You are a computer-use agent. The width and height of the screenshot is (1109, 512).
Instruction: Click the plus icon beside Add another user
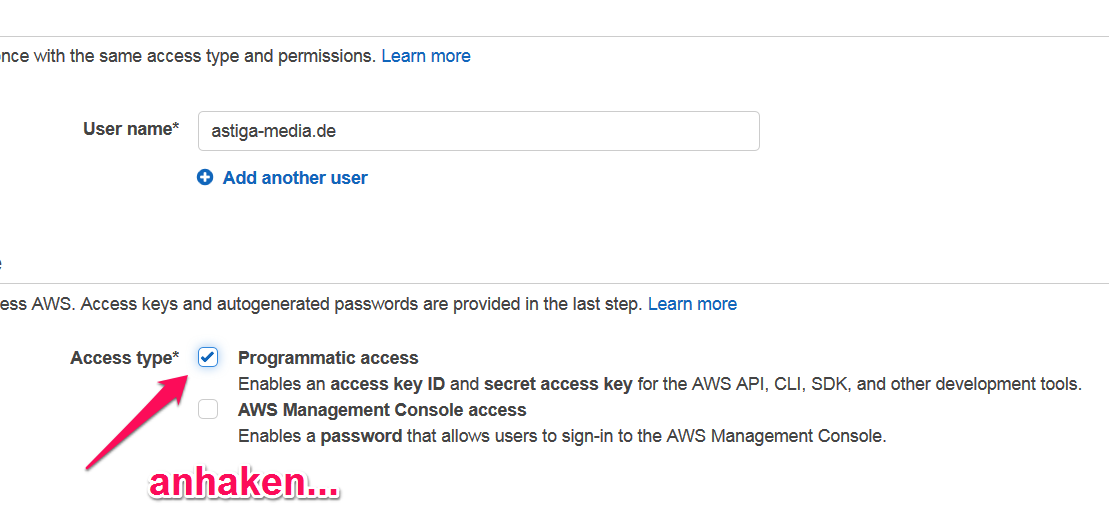(205, 178)
